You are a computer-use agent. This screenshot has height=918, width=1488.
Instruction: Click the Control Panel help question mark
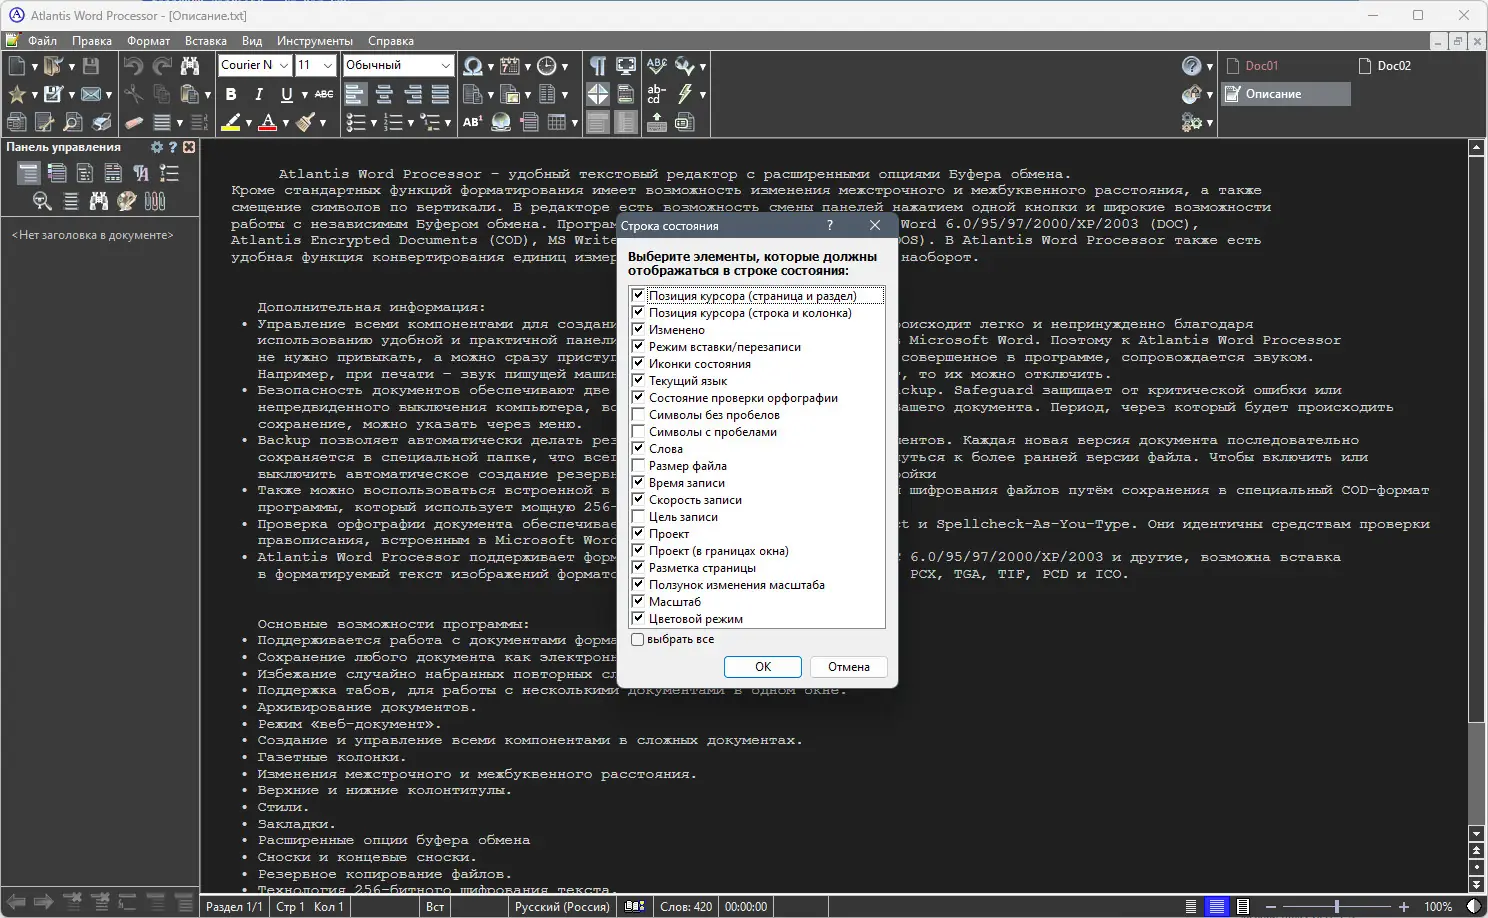click(x=173, y=147)
